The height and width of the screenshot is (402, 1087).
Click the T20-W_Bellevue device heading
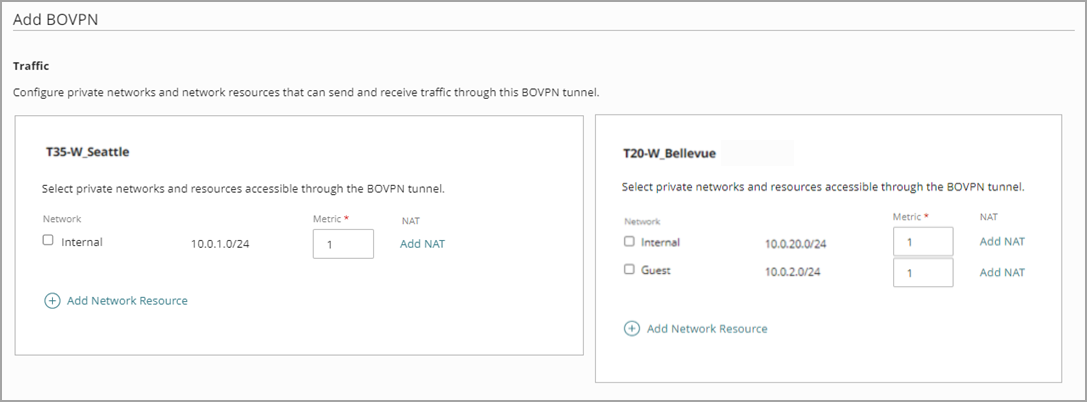click(x=669, y=154)
